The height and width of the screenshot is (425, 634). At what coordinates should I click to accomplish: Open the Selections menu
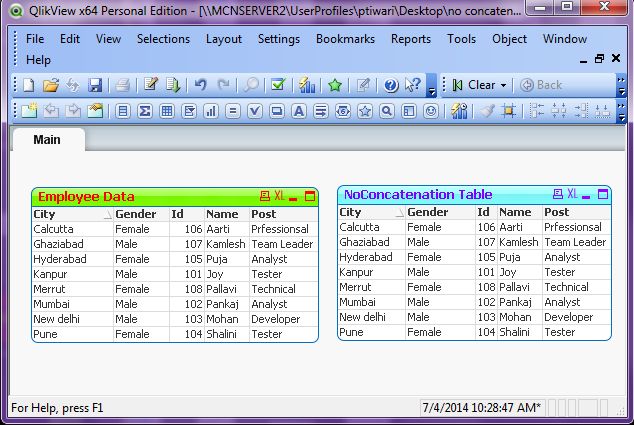click(163, 39)
